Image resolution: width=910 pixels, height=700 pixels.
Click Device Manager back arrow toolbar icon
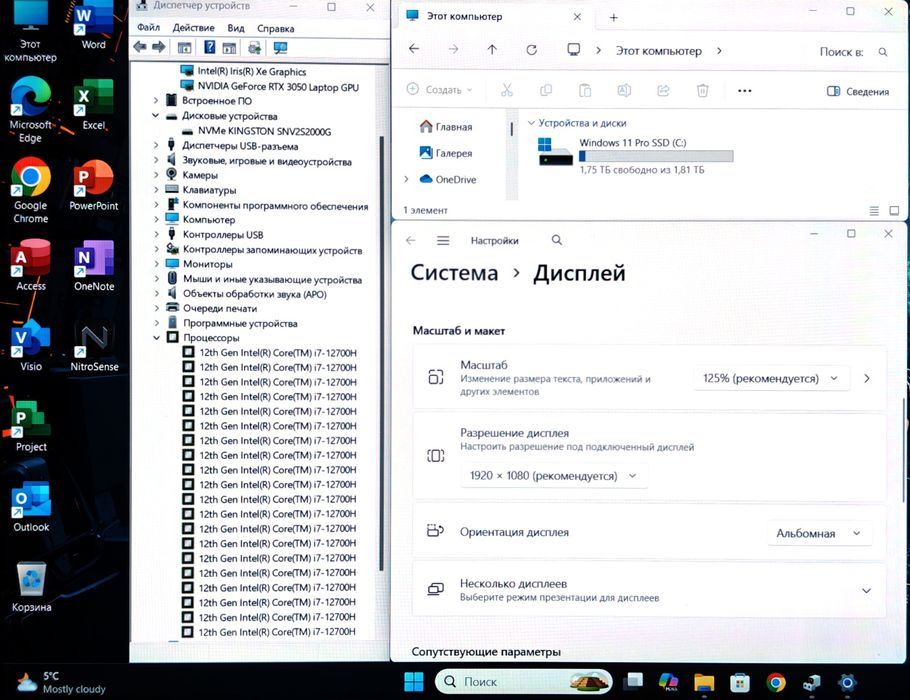[x=140, y=47]
